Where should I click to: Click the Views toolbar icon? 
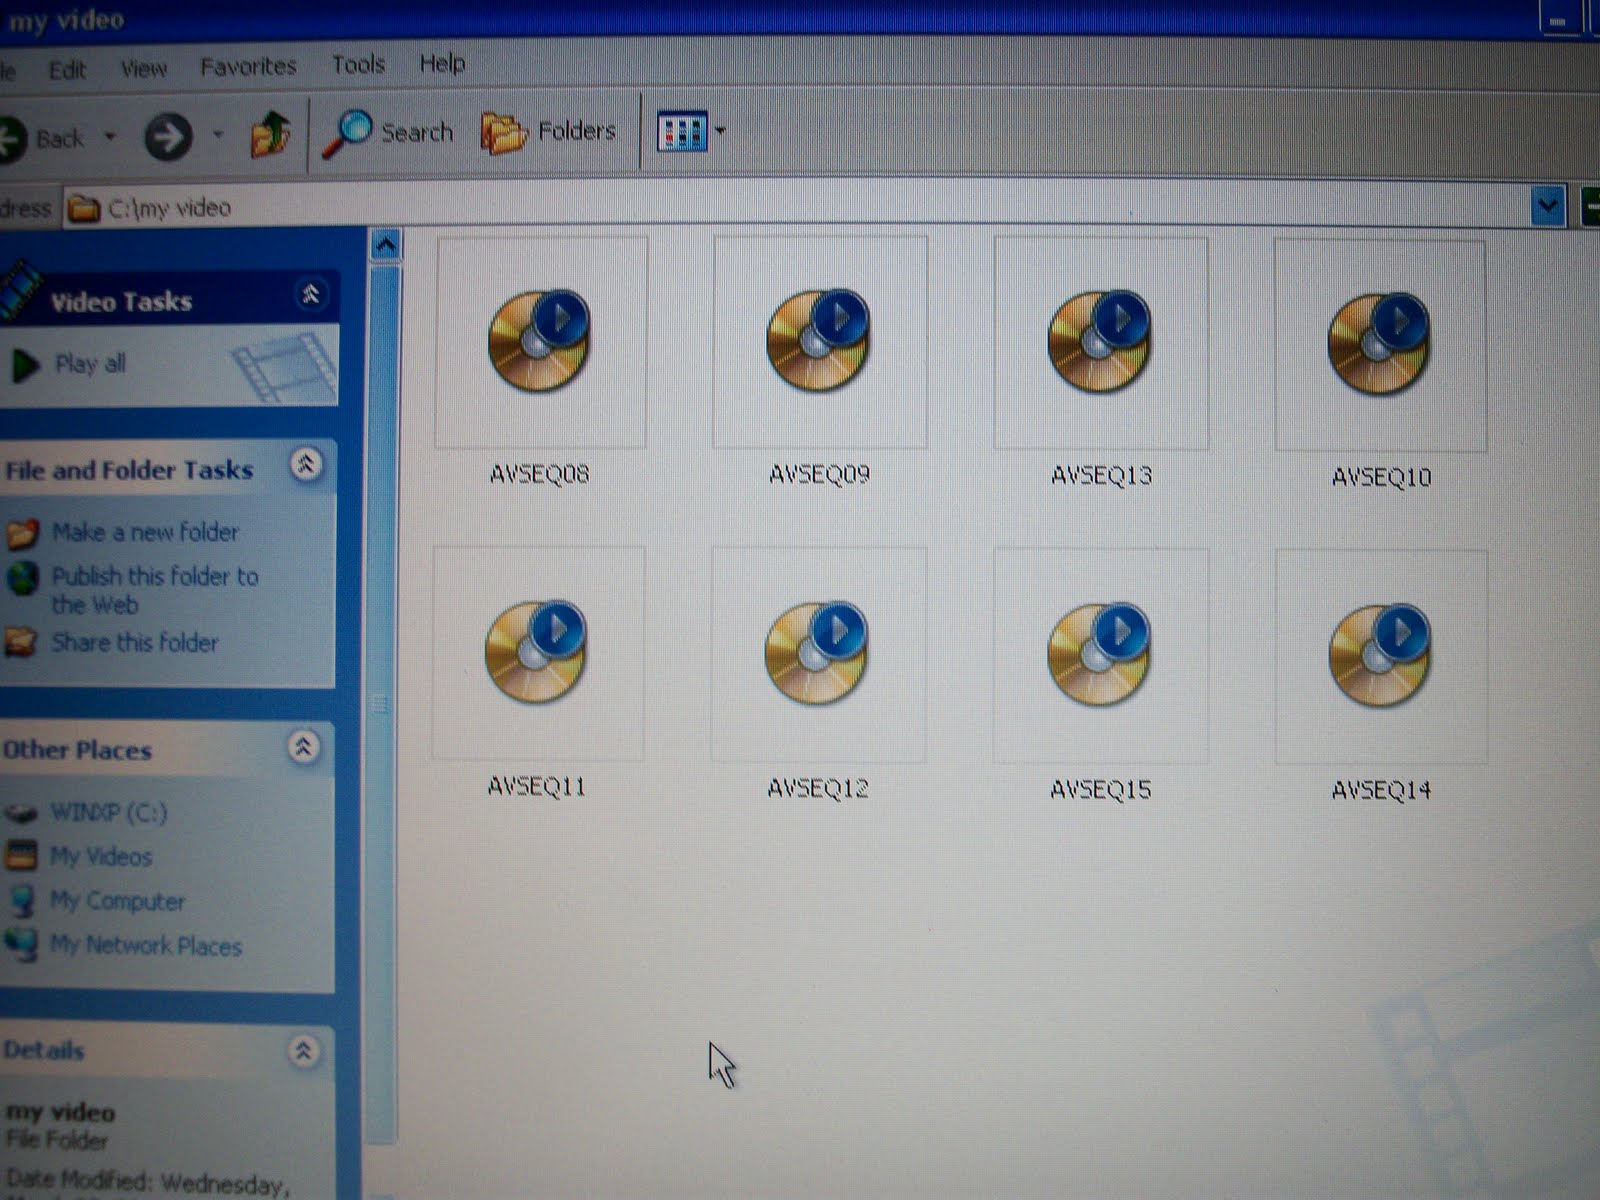click(681, 131)
